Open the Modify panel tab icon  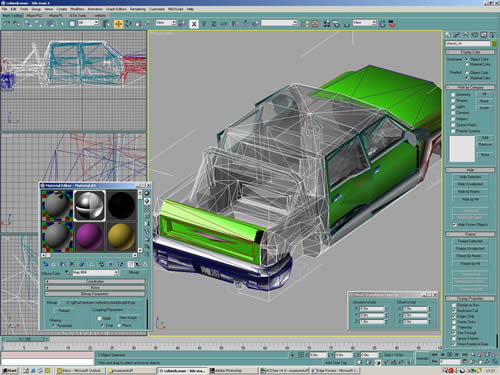tap(457, 35)
